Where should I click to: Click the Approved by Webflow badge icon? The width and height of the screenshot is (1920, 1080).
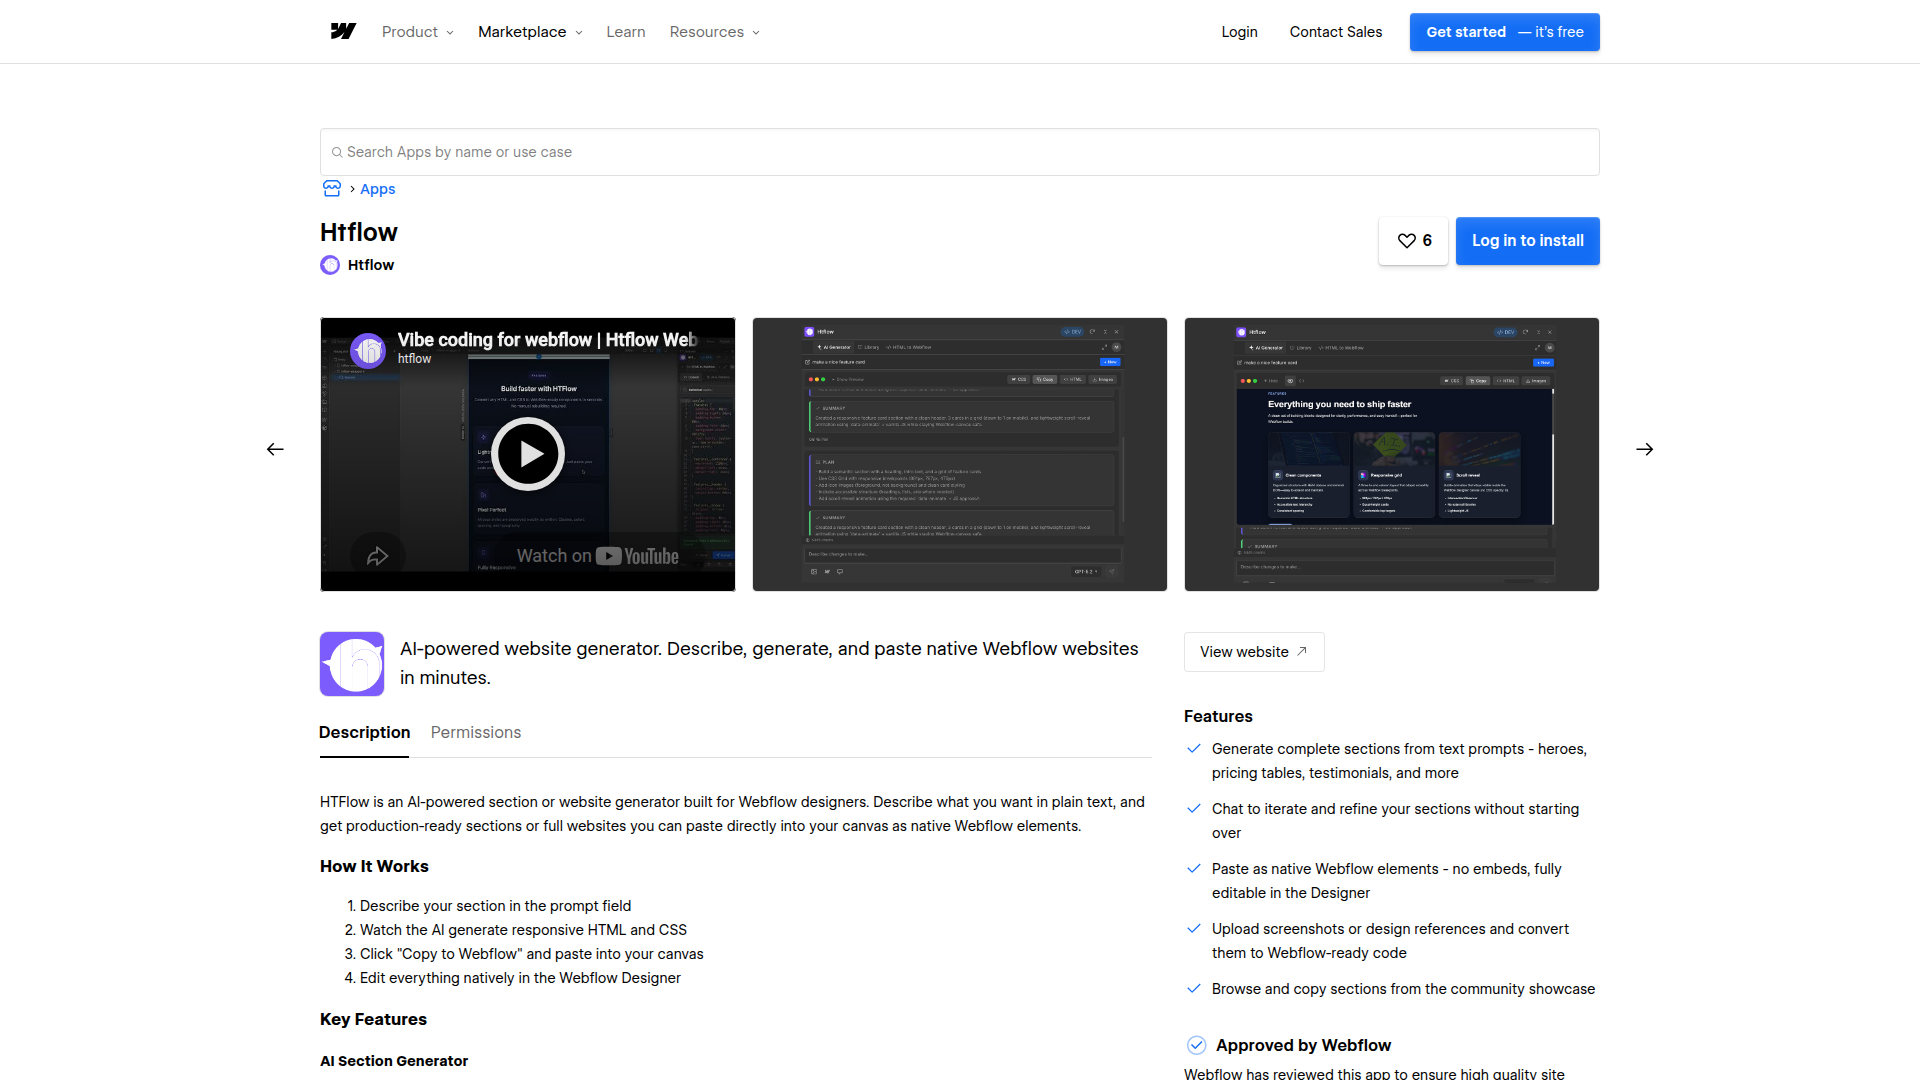tap(1196, 1045)
